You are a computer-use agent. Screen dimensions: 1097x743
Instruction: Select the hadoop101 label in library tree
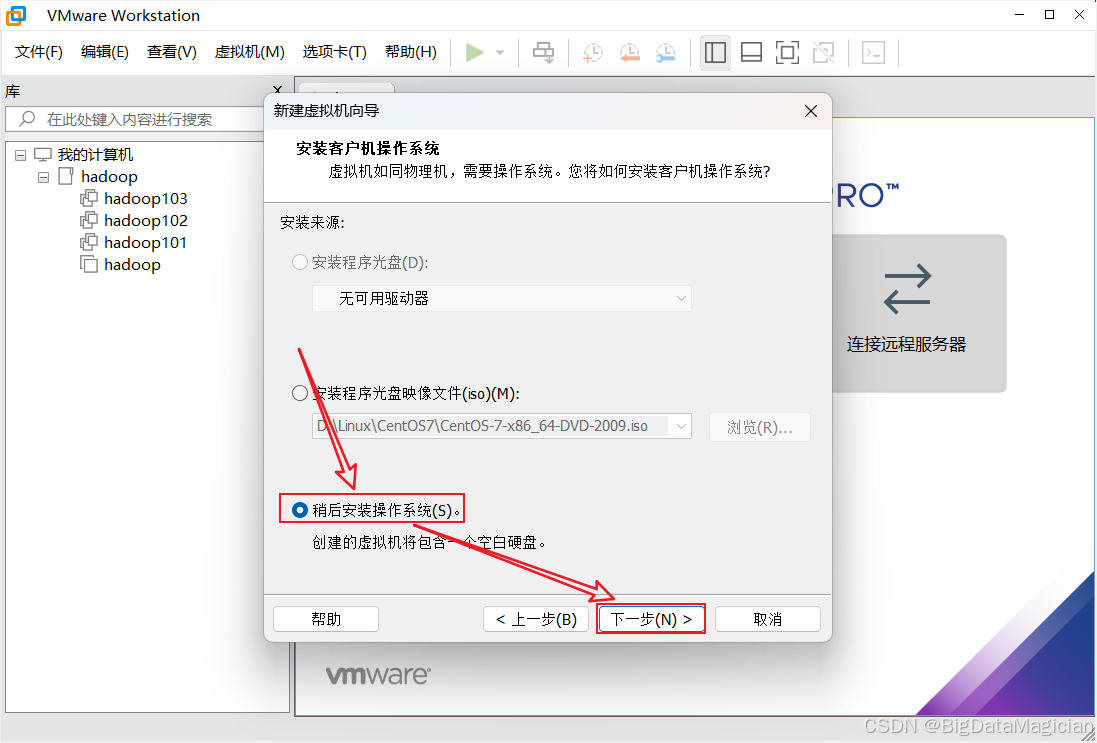click(x=146, y=243)
